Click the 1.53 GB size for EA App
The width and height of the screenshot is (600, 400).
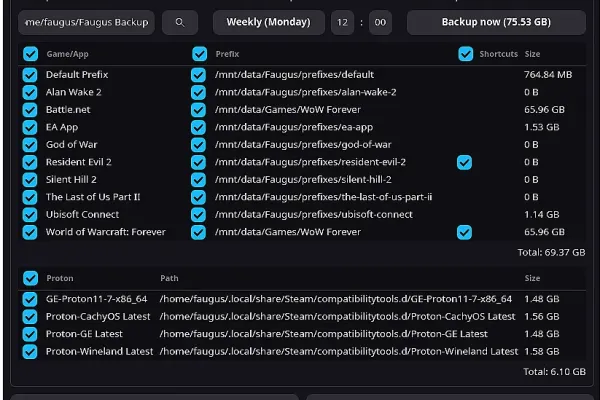(x=541, y=127)
